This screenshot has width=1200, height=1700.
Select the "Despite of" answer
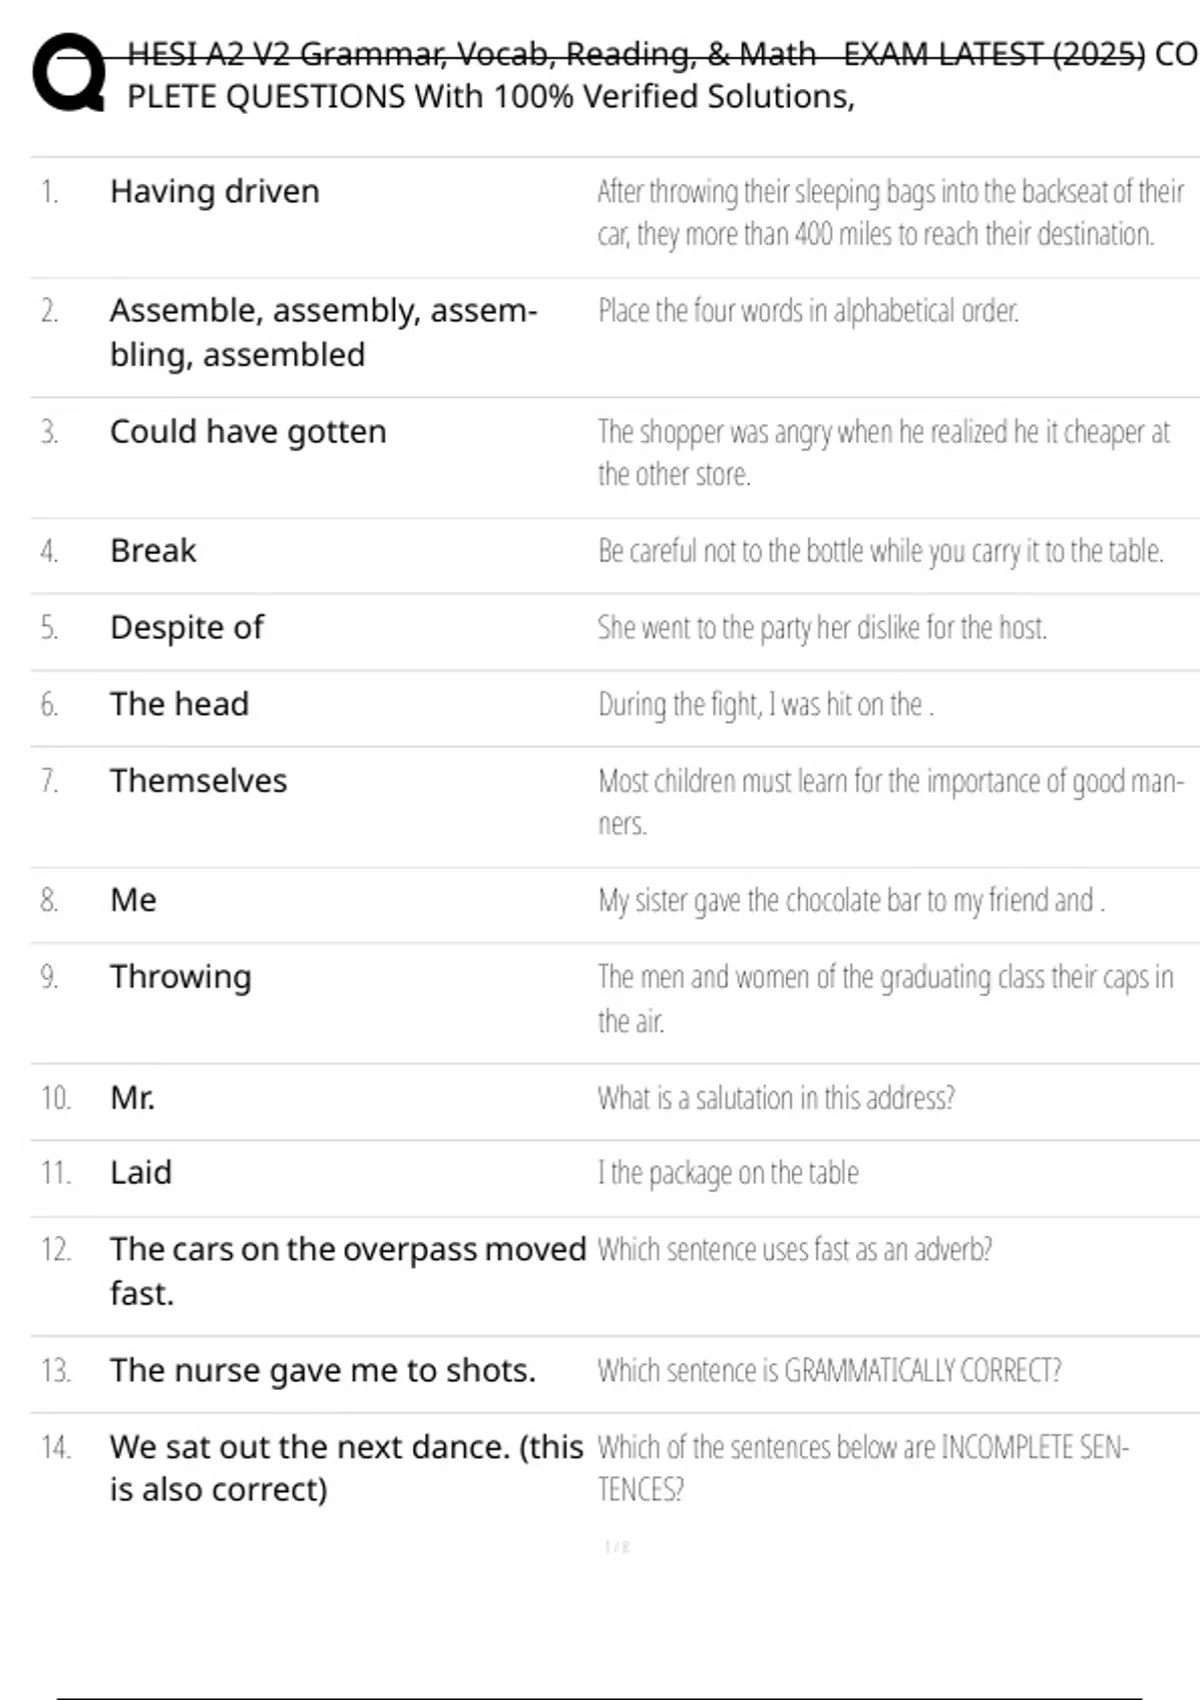click(x=187, y=627)
